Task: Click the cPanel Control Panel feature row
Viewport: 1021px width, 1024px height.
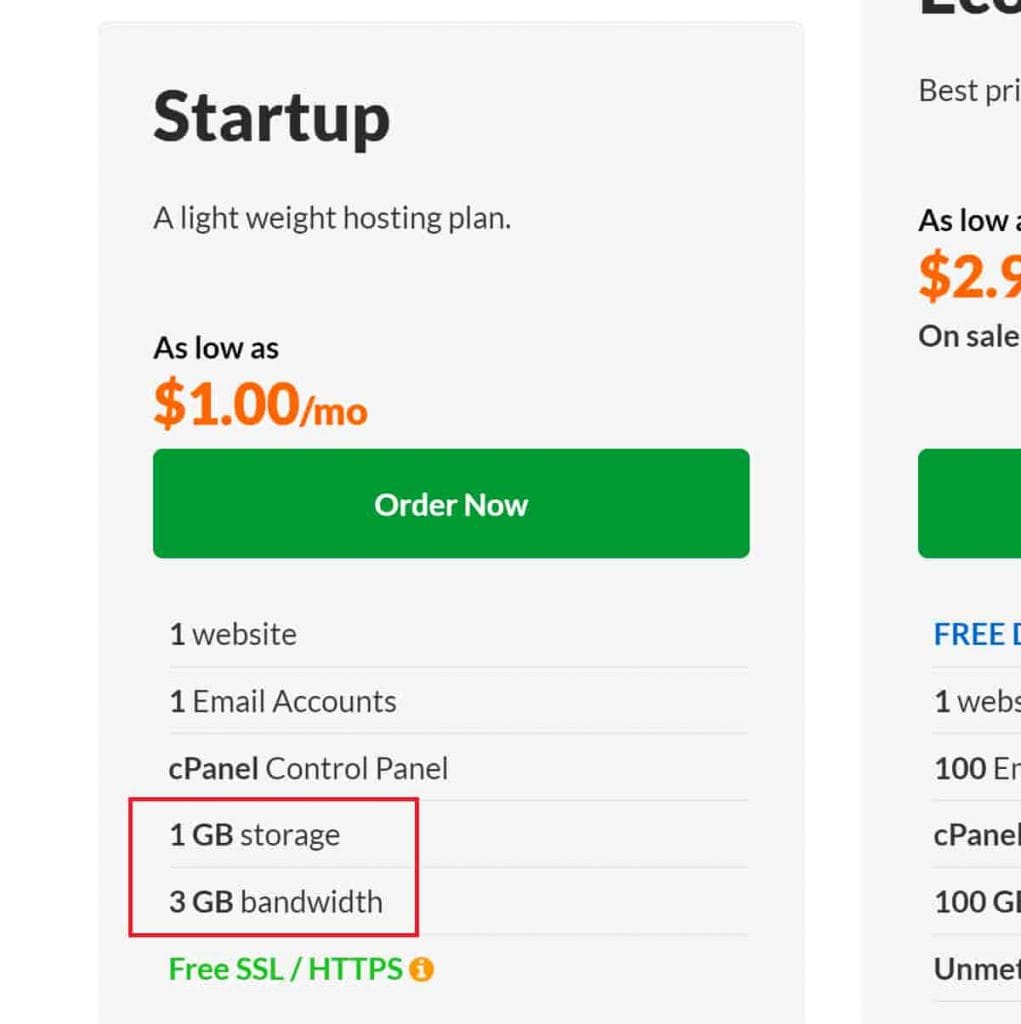Action: pyautogui.click(x=308, y=768)
